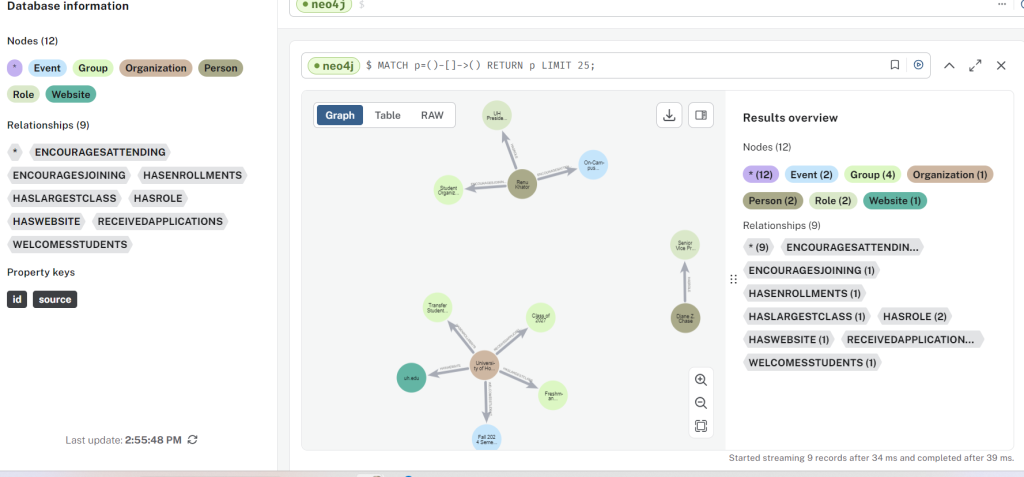
Task: Click the source property key
Action: (55, 299)
